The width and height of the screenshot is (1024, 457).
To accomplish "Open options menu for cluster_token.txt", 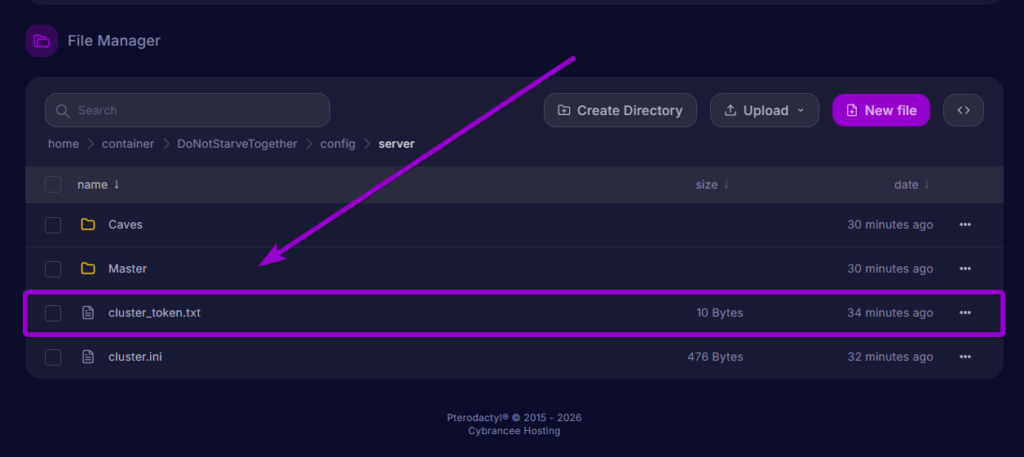I will coord(965,313).
